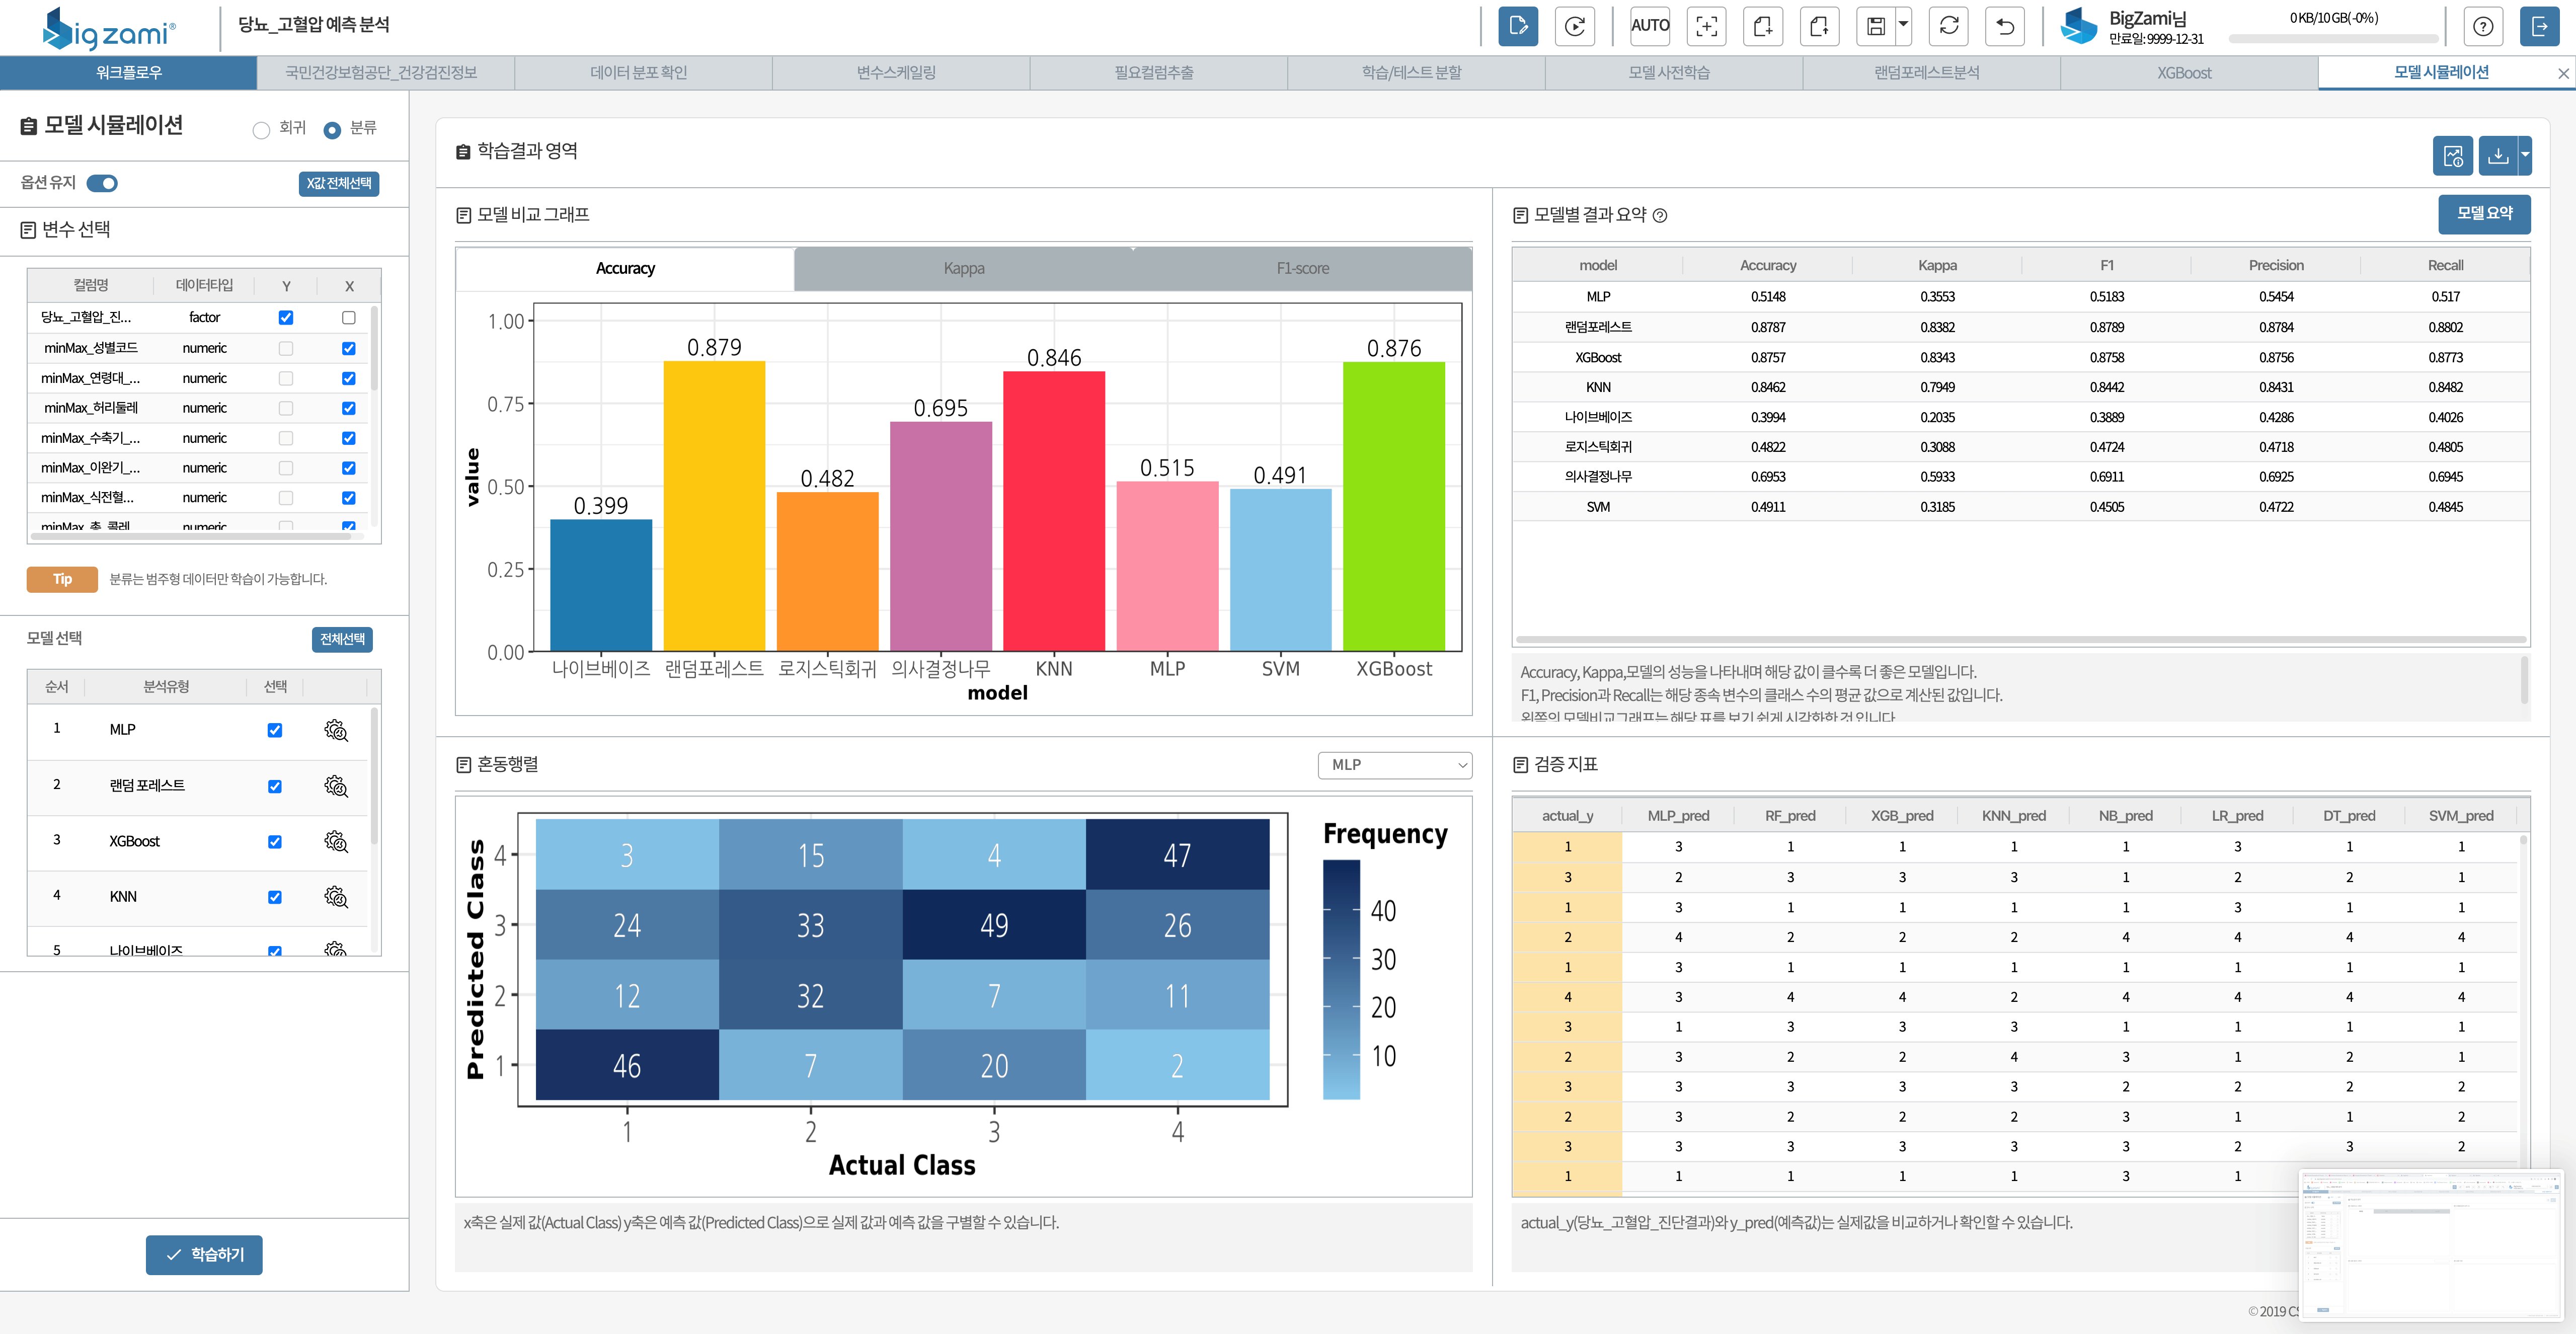Uncheck Y checkbox for 당뇨_고혈압_진 row
Screen dimensions: 2576x1334
(x=286, y=317)
